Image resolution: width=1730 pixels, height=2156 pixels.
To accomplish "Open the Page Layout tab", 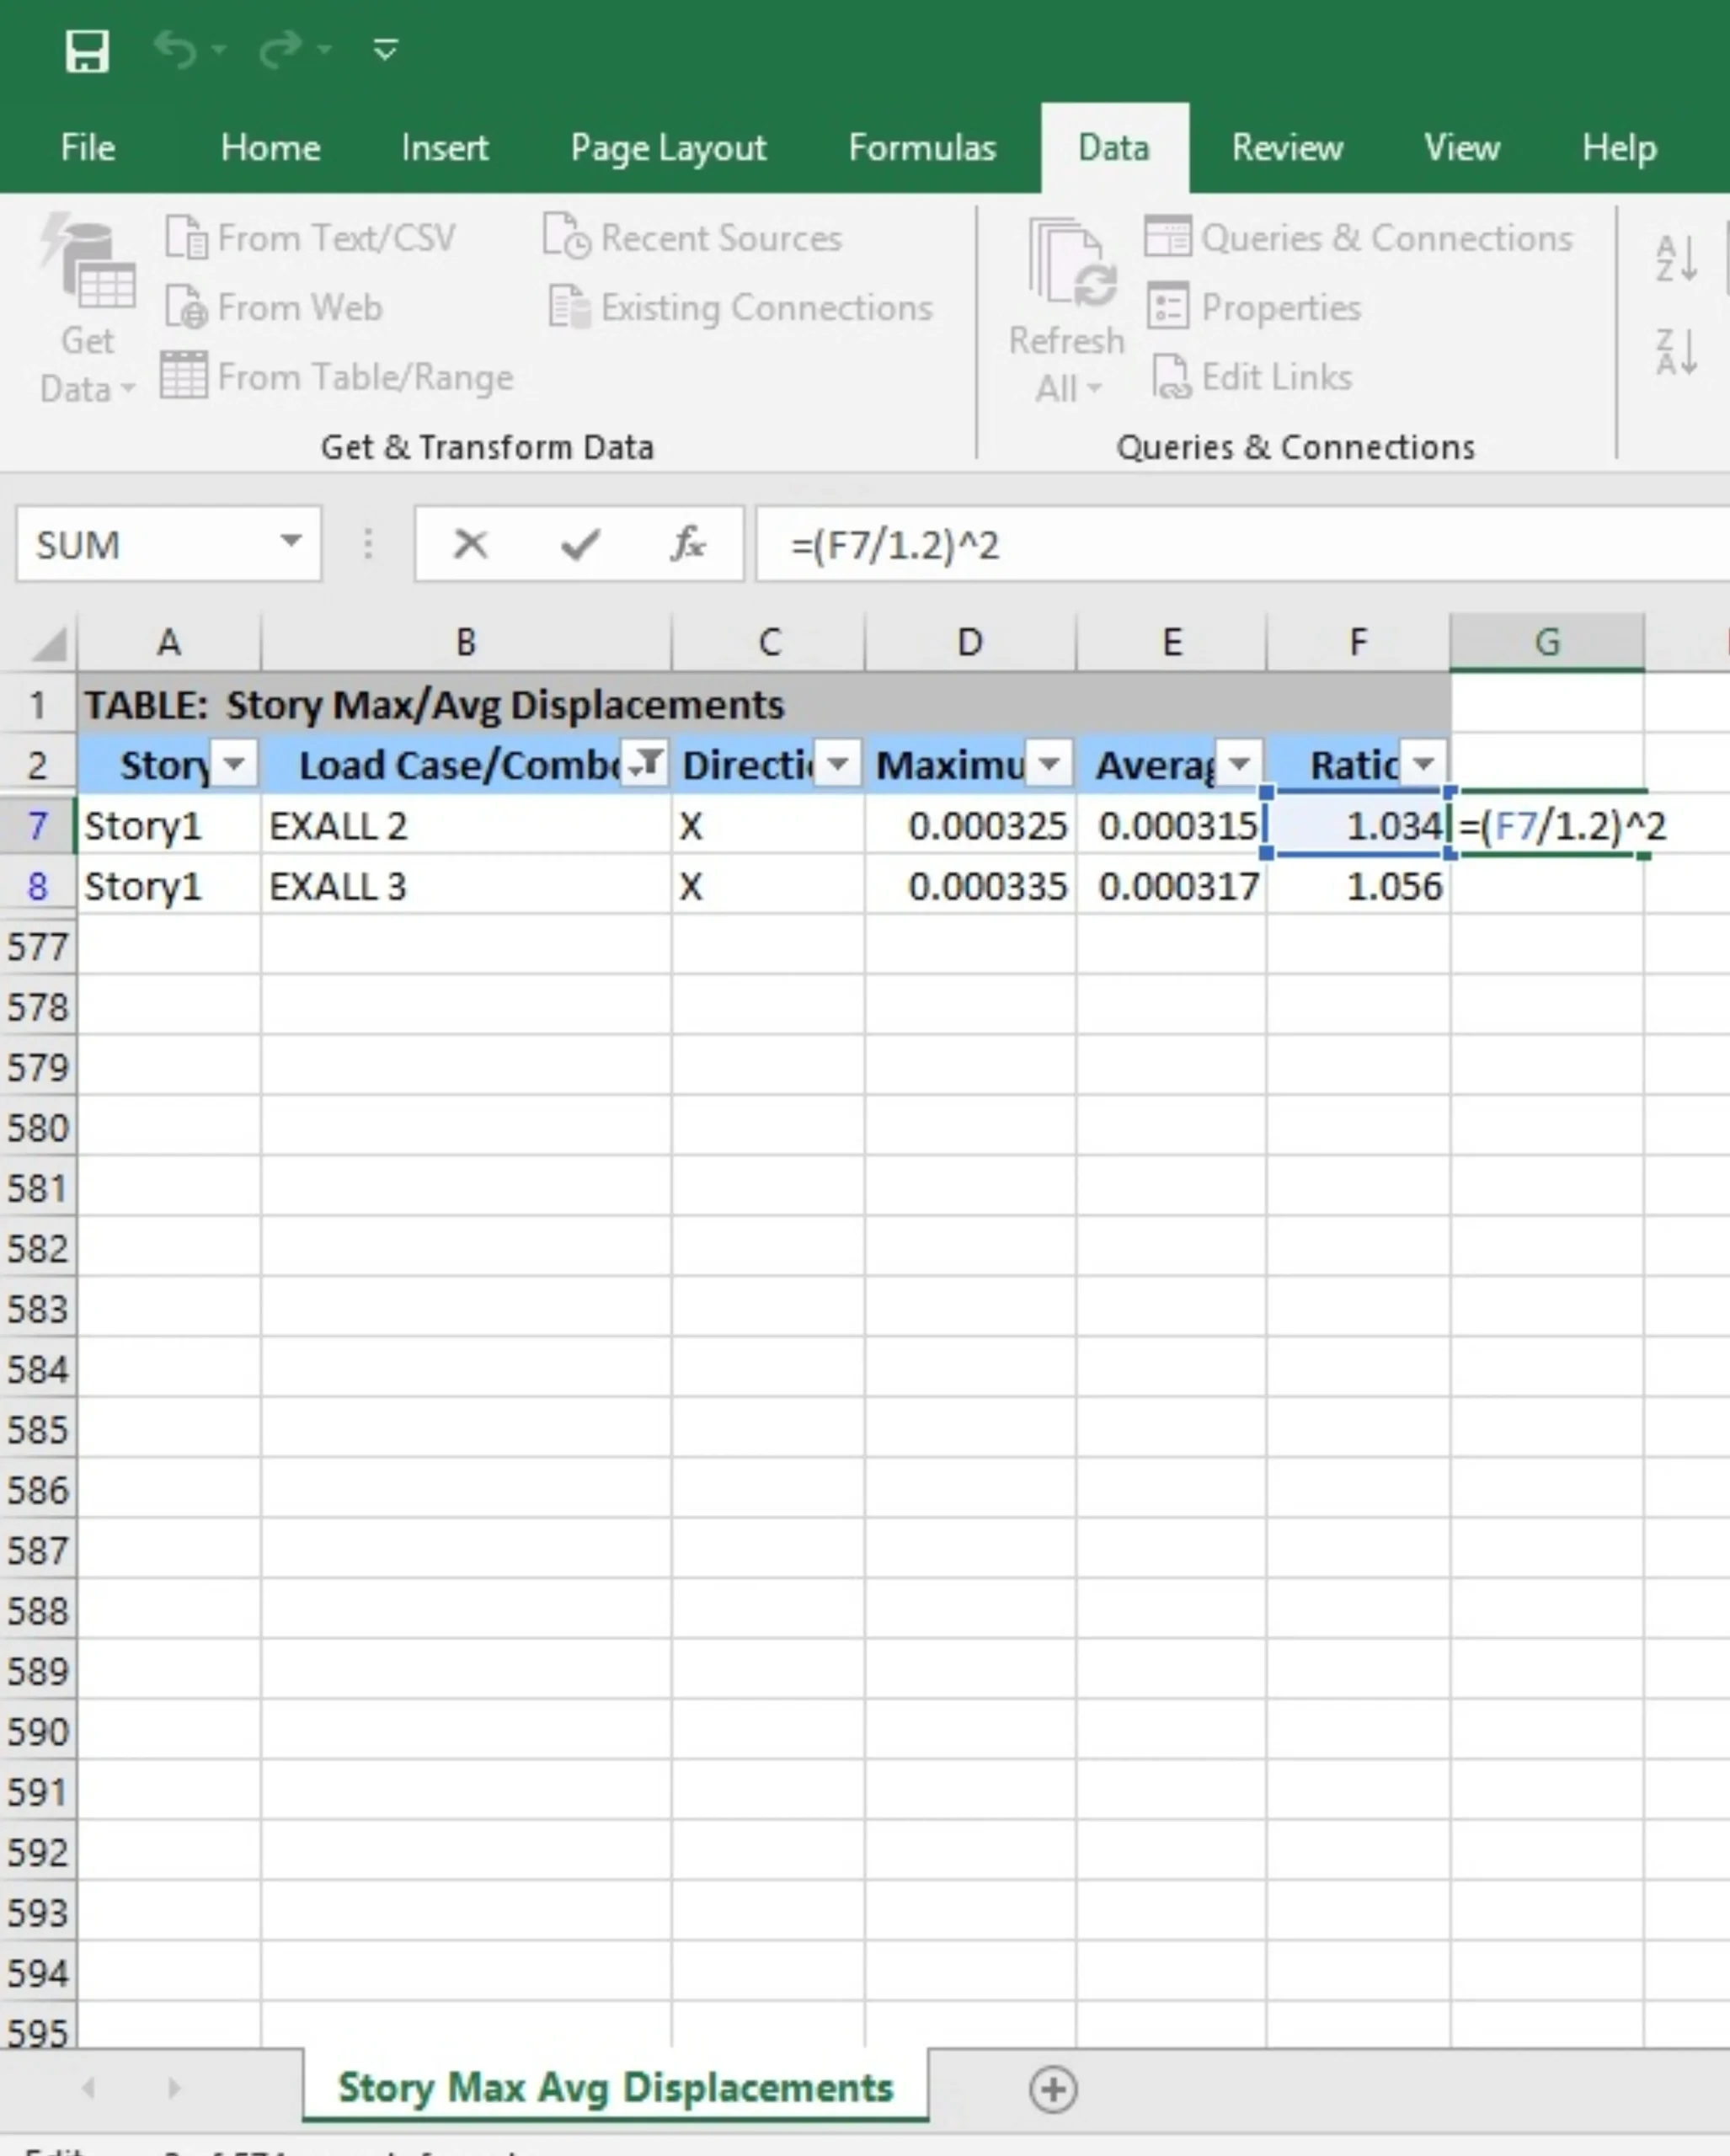I will 668,148.
